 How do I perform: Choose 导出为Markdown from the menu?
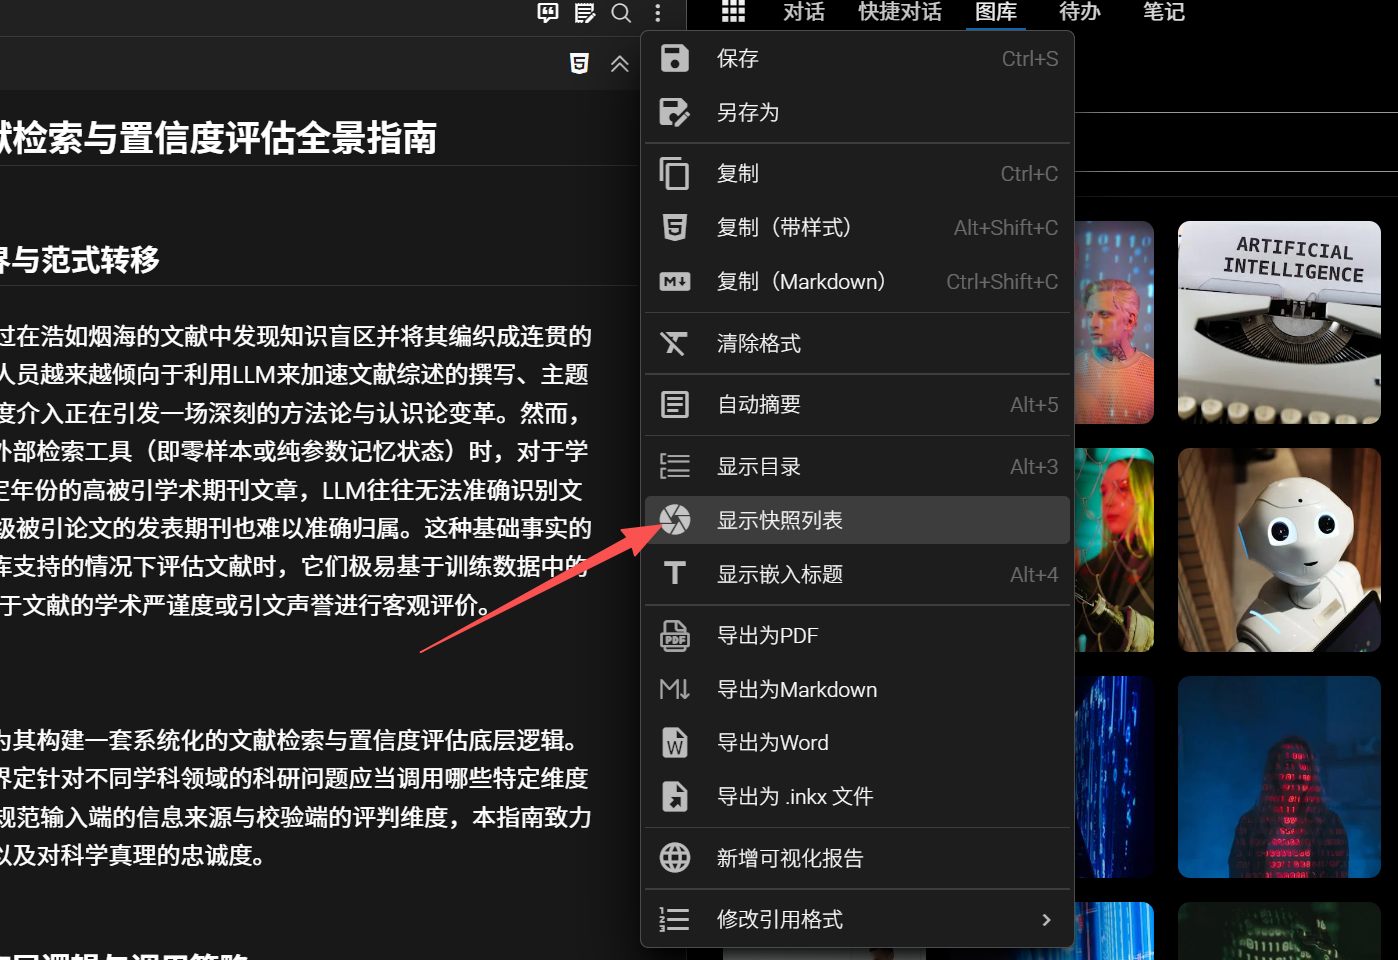[796, 689]
